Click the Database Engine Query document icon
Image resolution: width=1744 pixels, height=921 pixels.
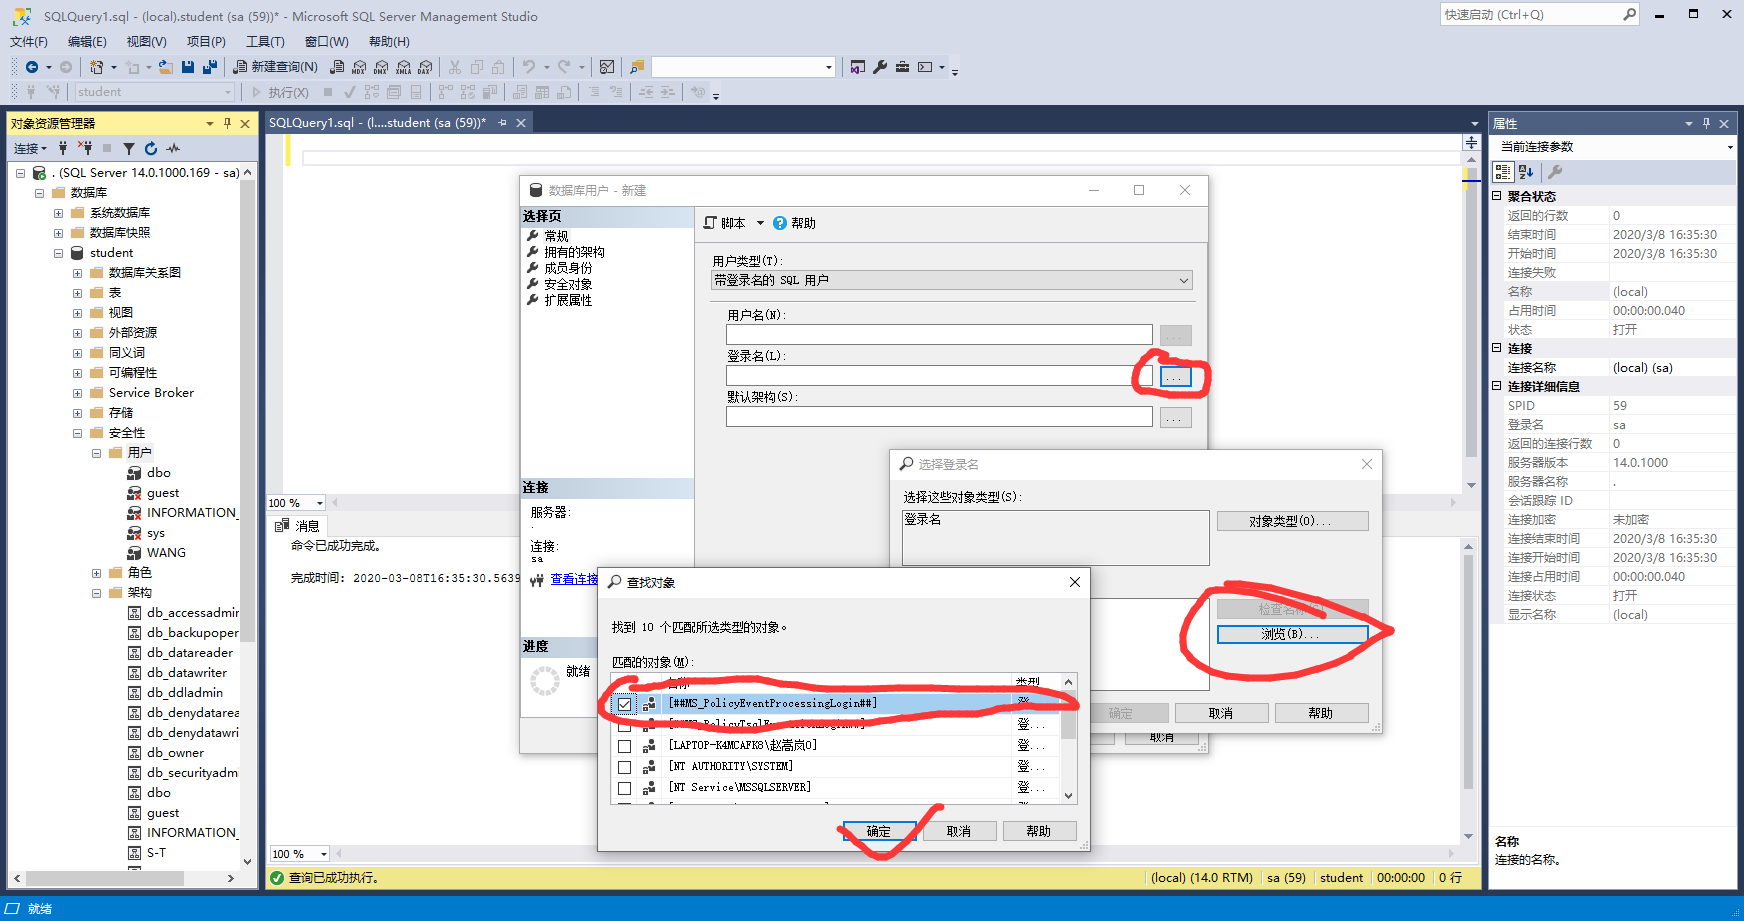click(x=337, y=67)
